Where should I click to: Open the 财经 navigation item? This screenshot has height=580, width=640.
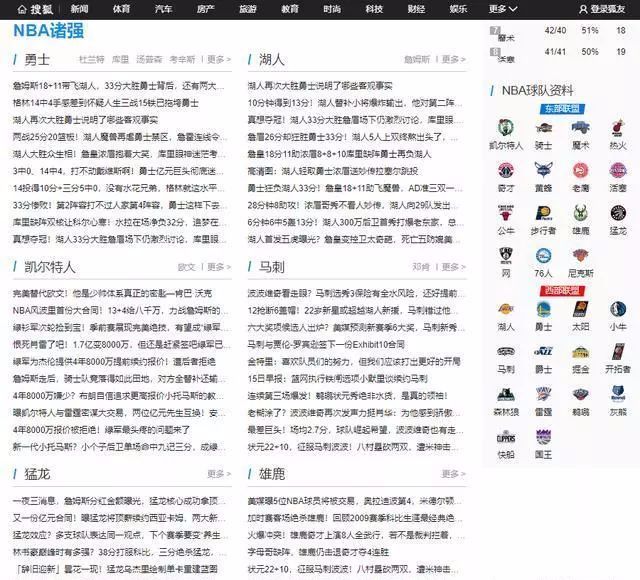point(416,9)
